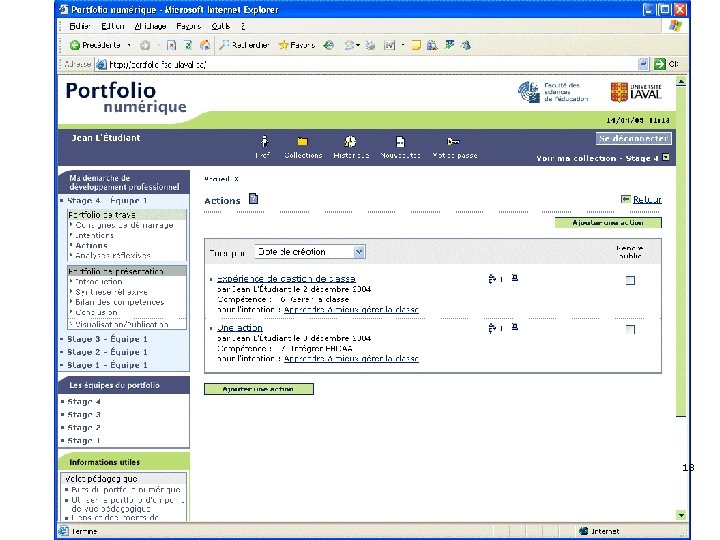Viewport: 720px width, 540px height.
Task: Open intention link under Une action entry
Action: pos(351,359)
